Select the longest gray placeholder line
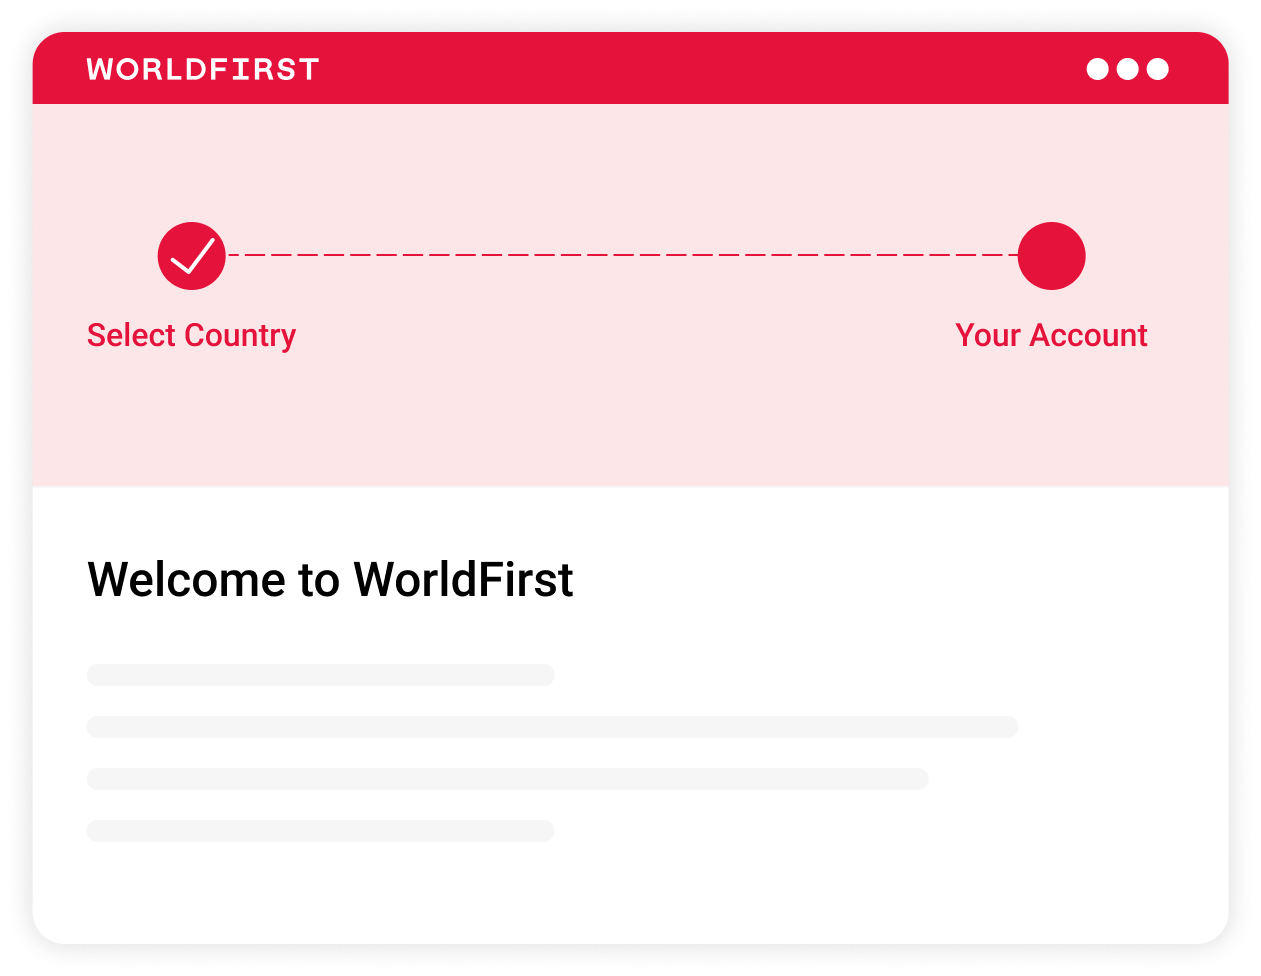 (552, 727)
